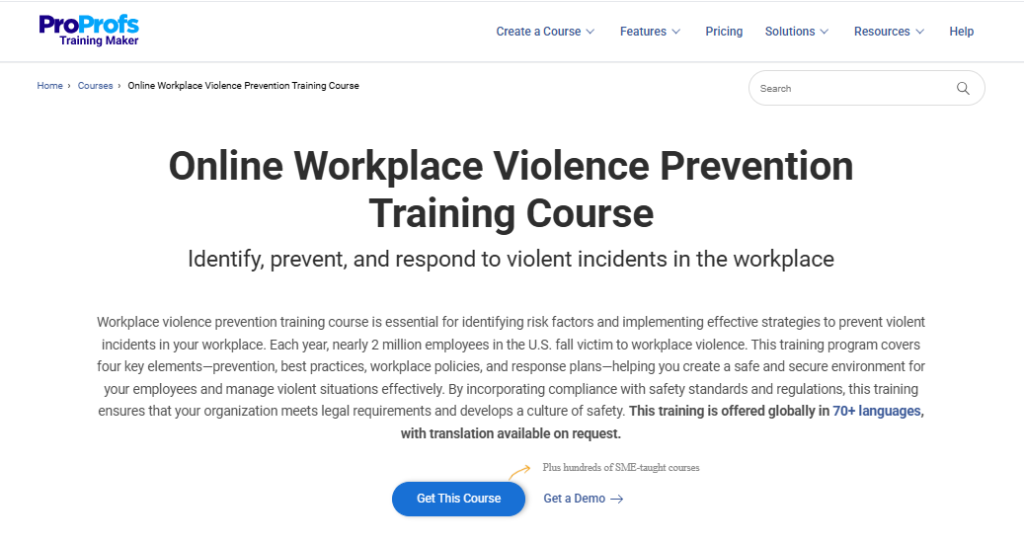This screenshot has height=542, width=1024.
Task: Expand the Resources chevron arrow
Action: (x=920, y=31)
